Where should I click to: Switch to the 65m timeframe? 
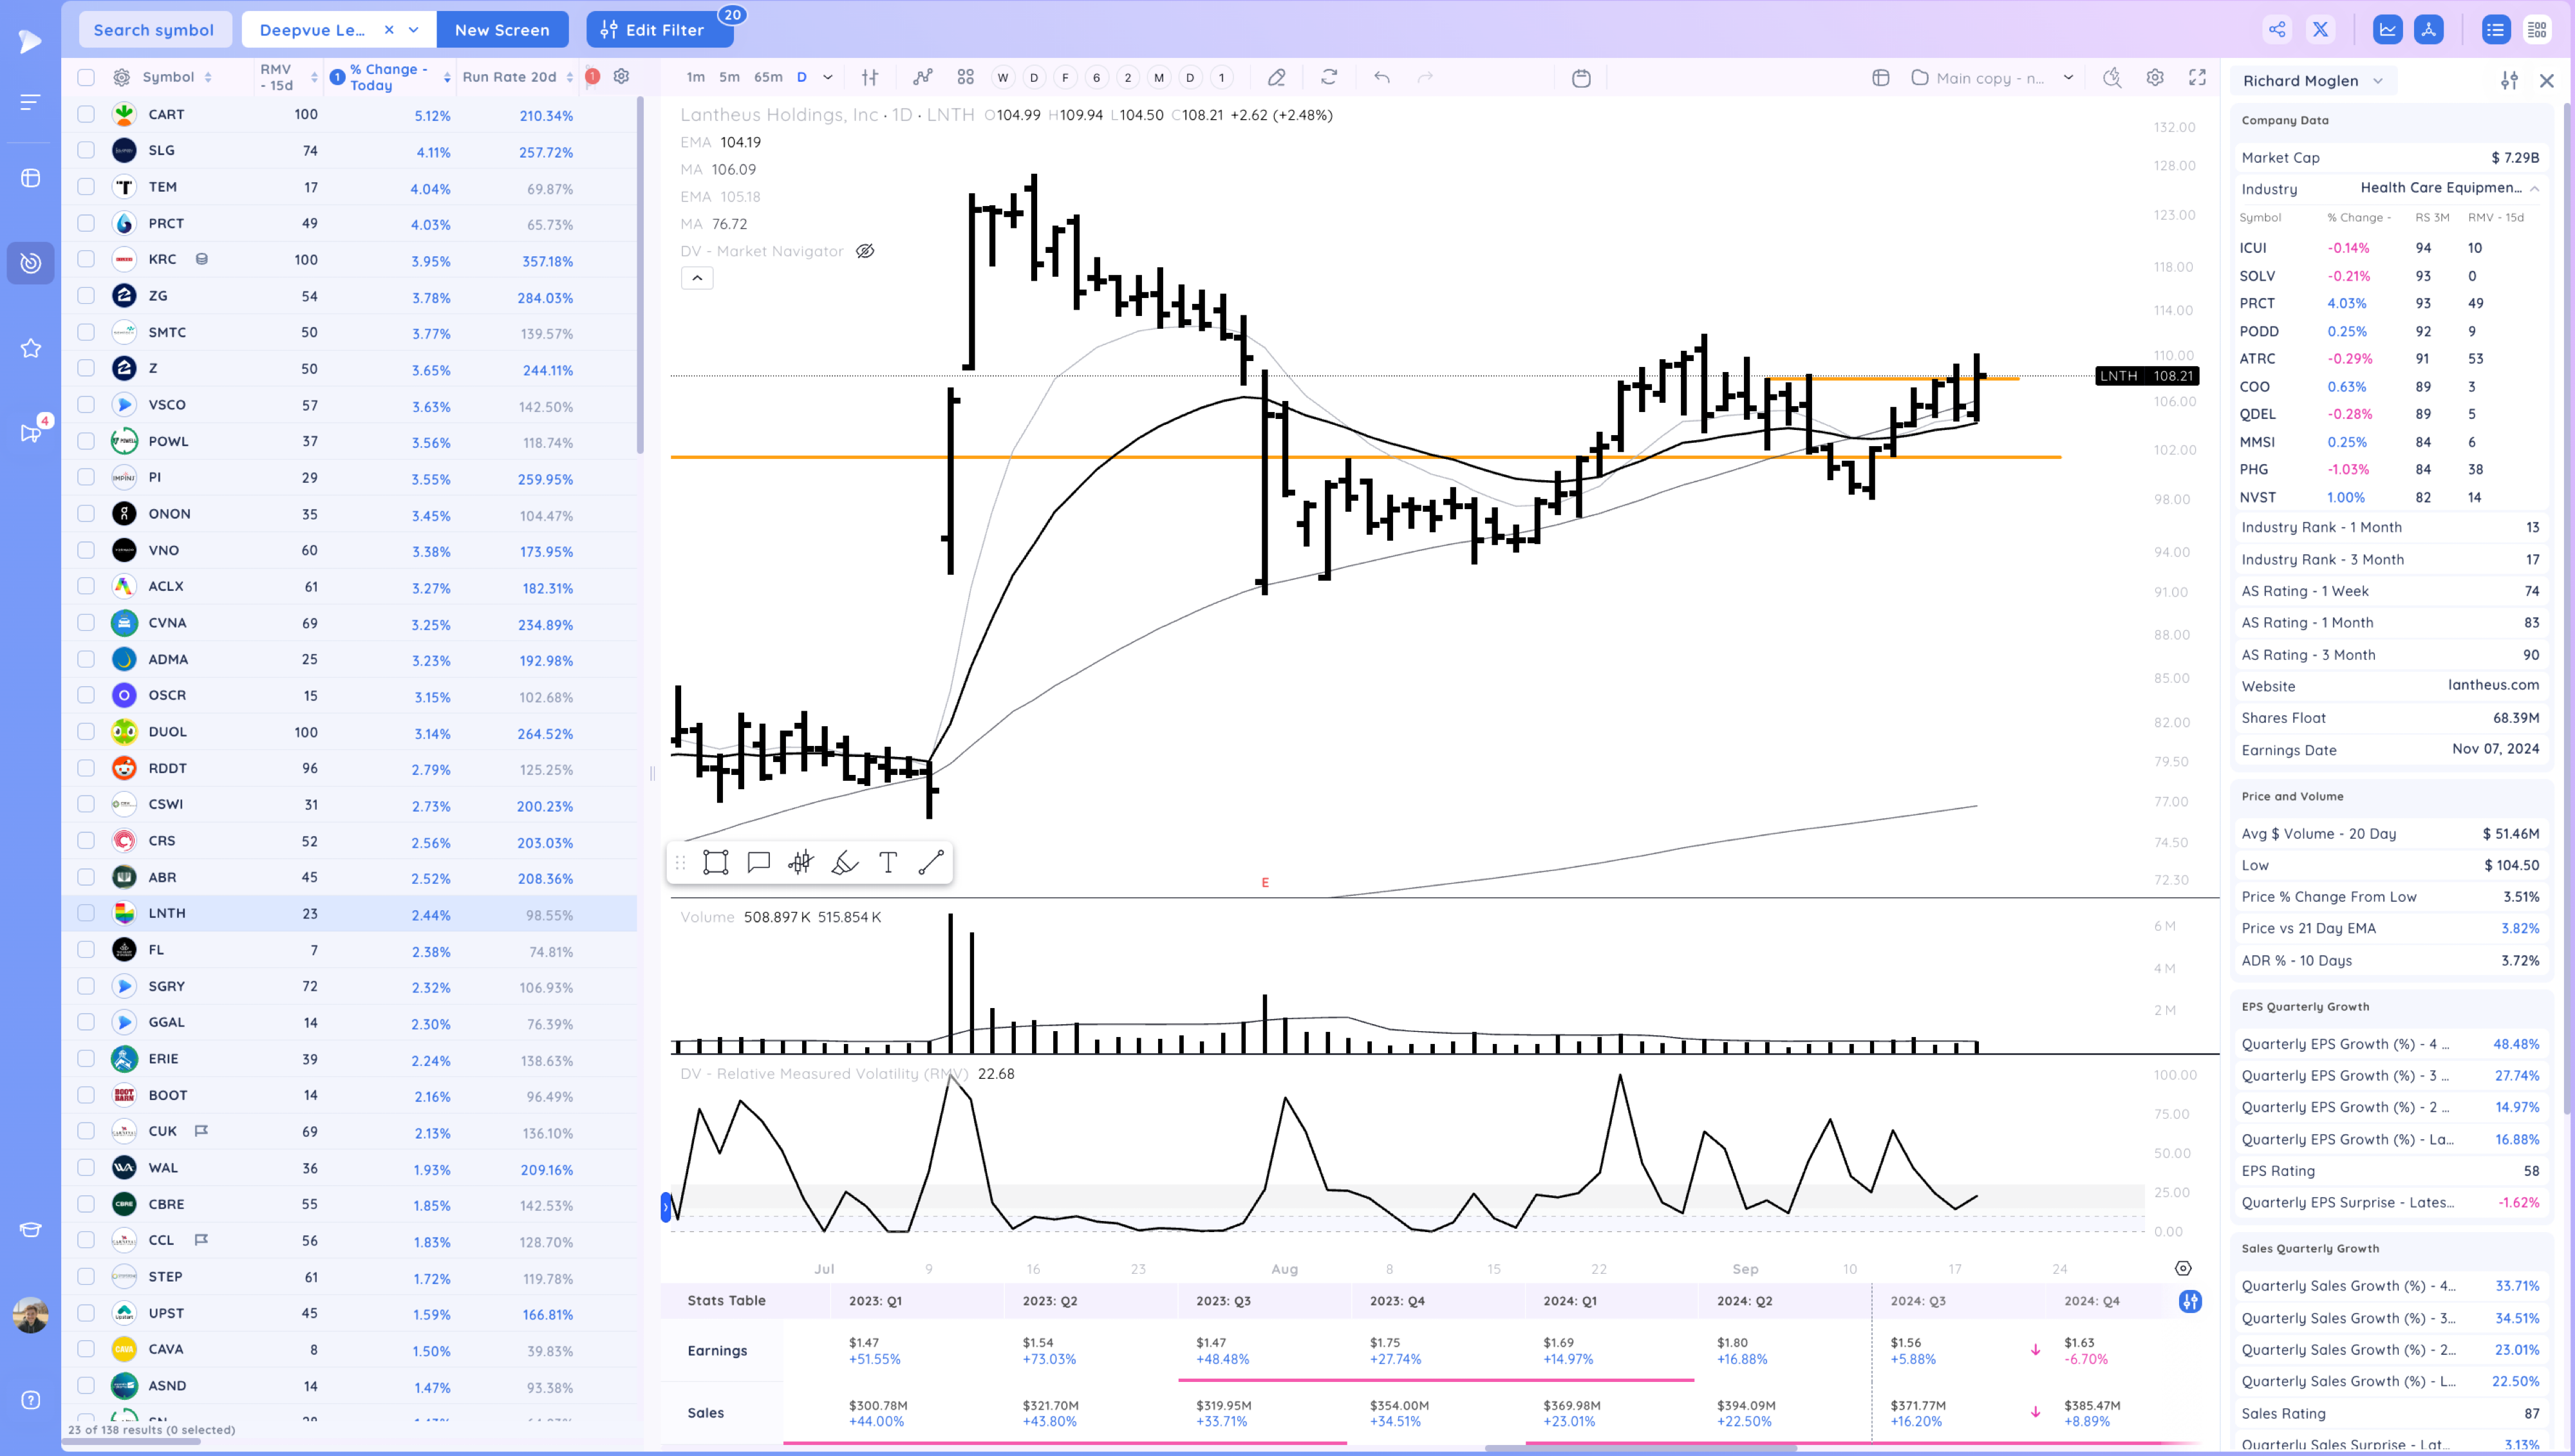pyautogui.click(x=768, y=77)
